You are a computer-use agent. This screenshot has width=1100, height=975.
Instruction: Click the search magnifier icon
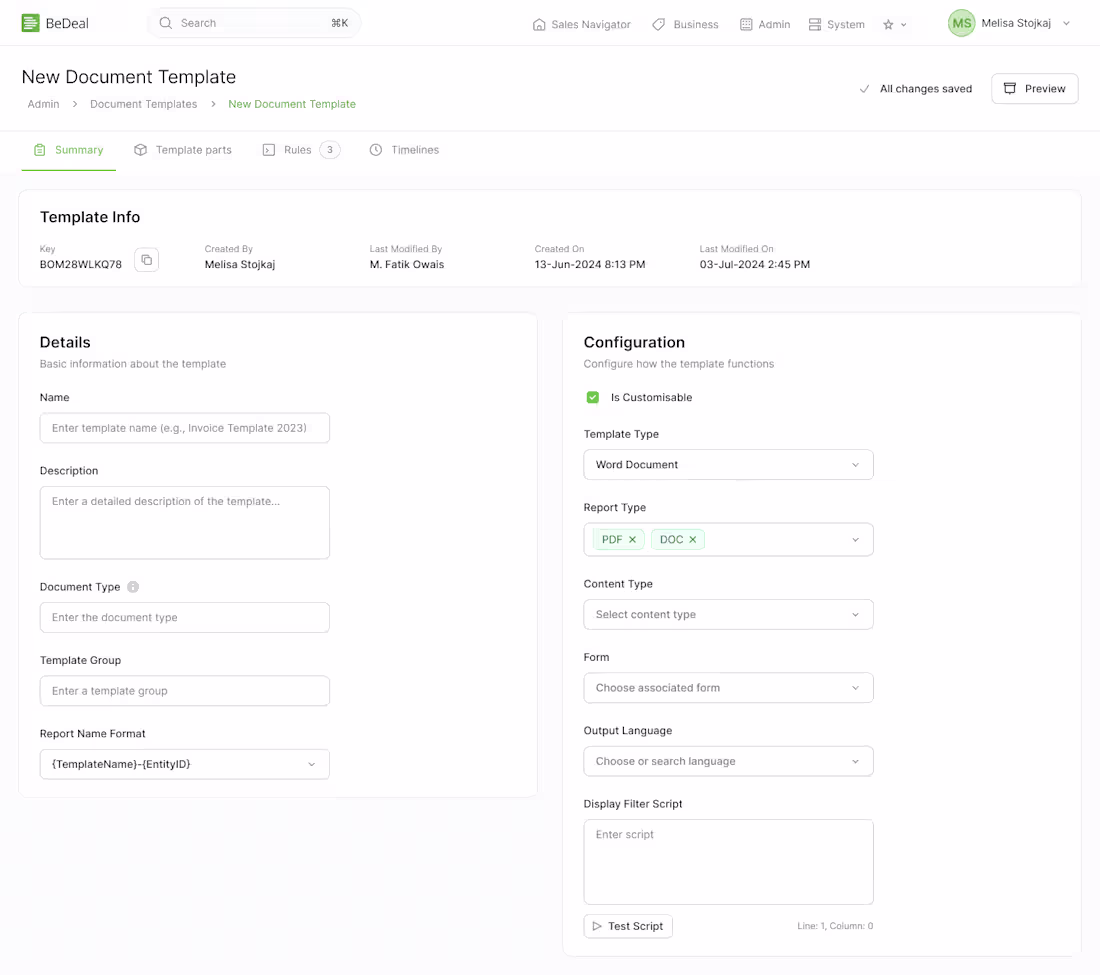[166, 23]
